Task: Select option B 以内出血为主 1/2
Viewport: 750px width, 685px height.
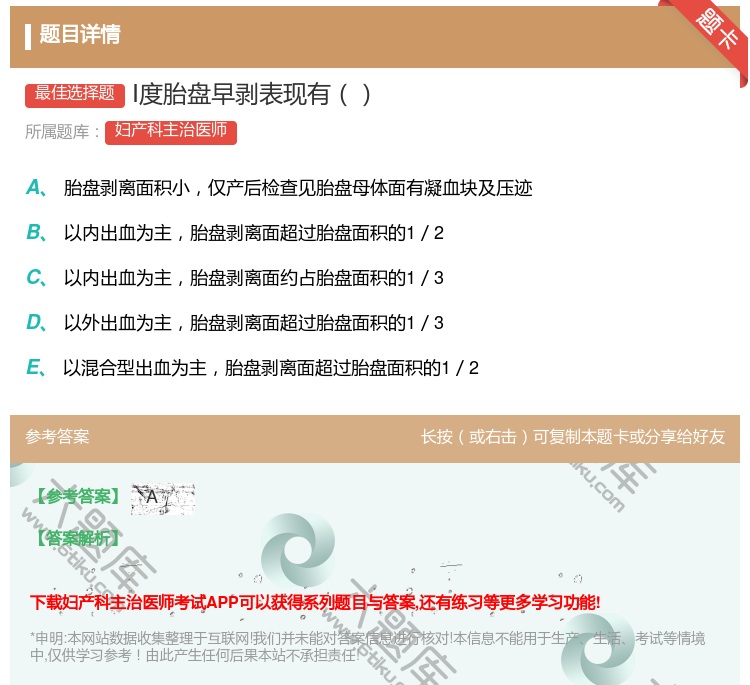Action: click(235, 233)
